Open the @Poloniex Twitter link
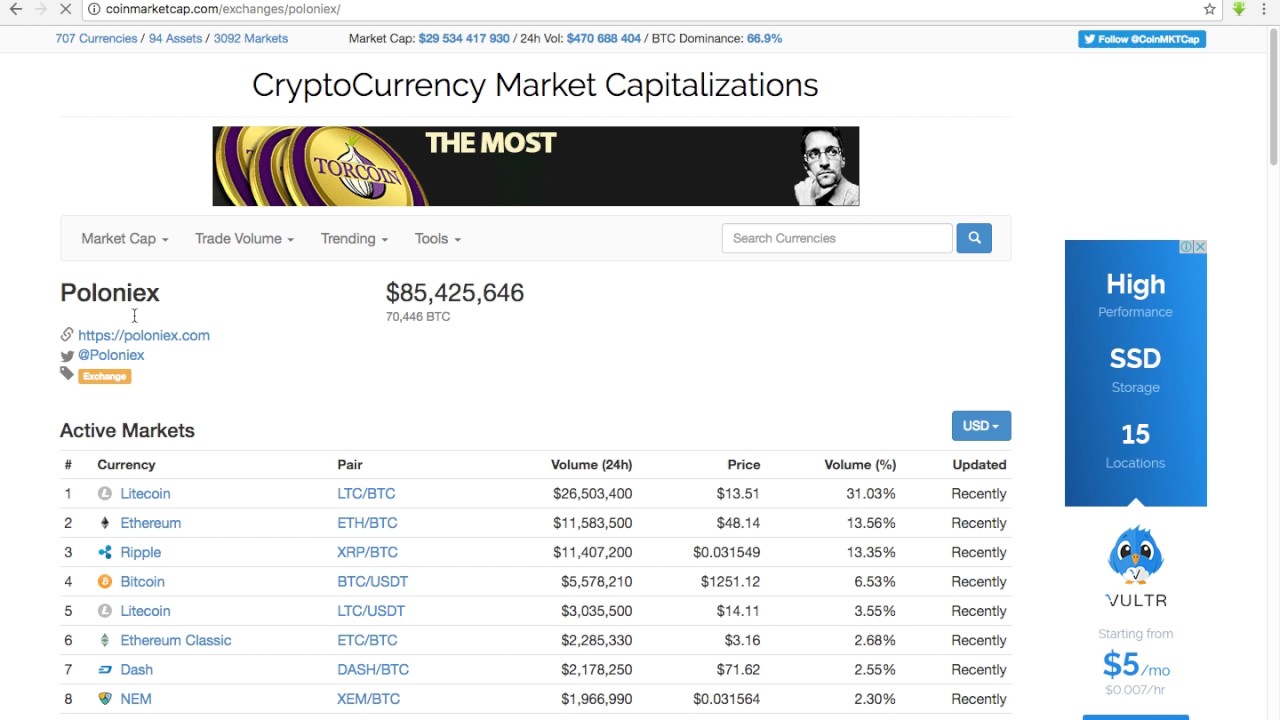Screen dimensions: 1280x720 pyautogui.click(x=111, y=355)
